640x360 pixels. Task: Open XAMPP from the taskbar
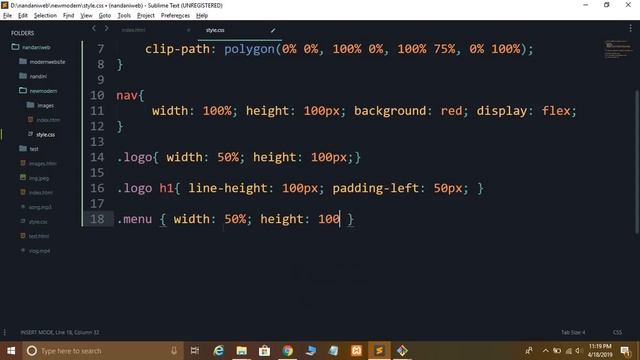click(356, 351)
